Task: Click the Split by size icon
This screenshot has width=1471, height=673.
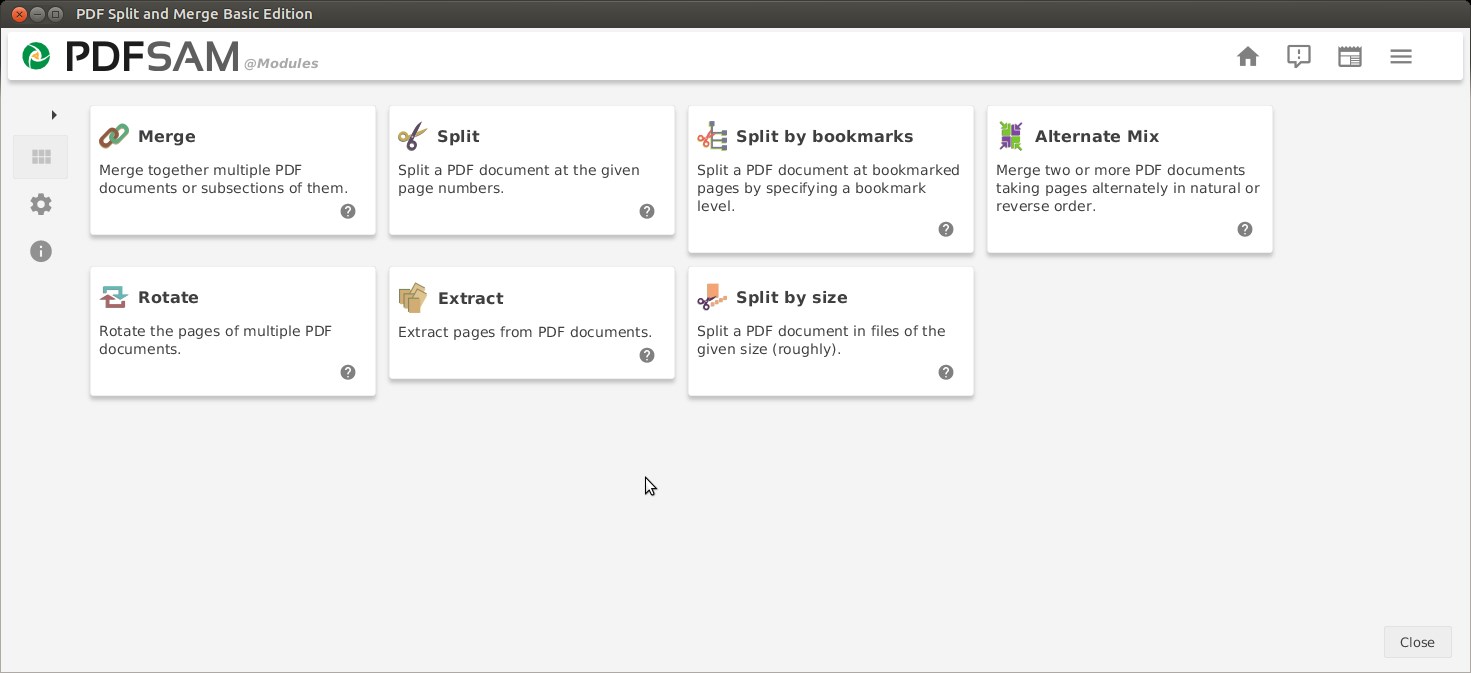Action: click(x=712, y=297)
